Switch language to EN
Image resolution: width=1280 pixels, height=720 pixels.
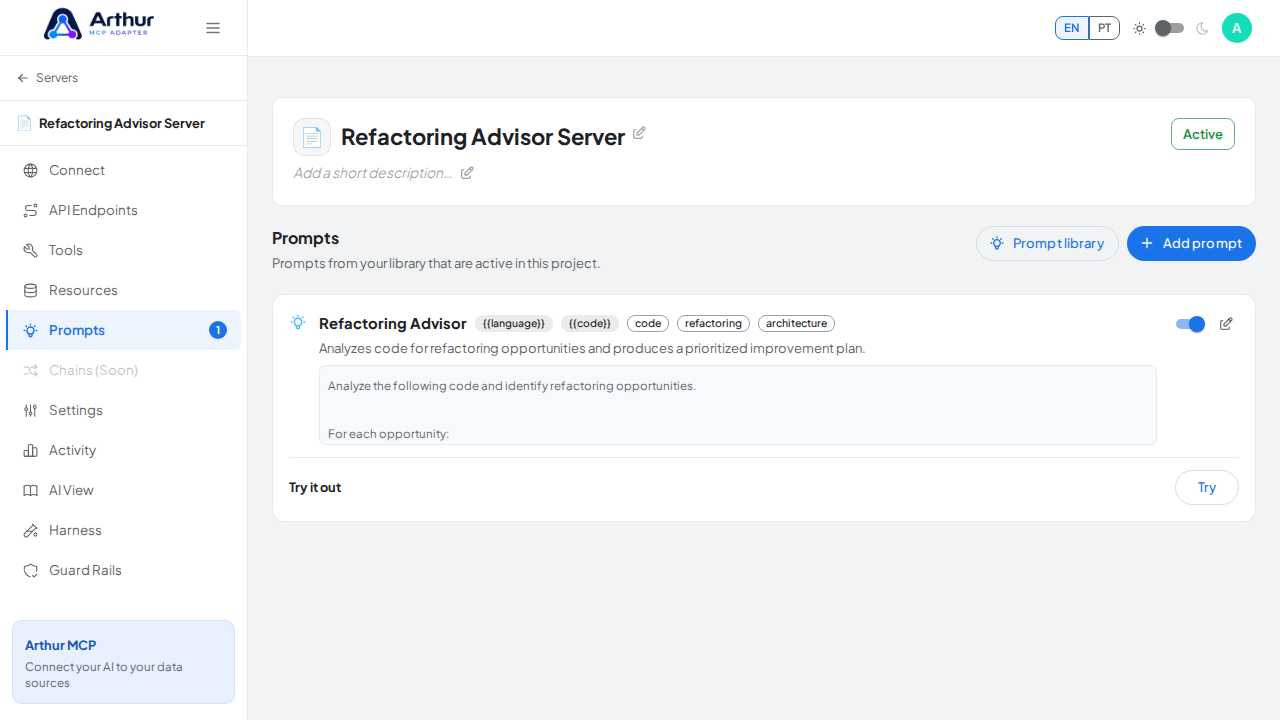1072,28
